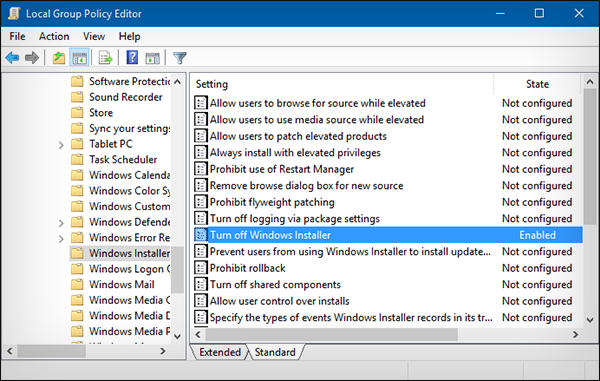Screen dimensions: 600x381
Task: Open the File menu
Action: tap(17, 36)
